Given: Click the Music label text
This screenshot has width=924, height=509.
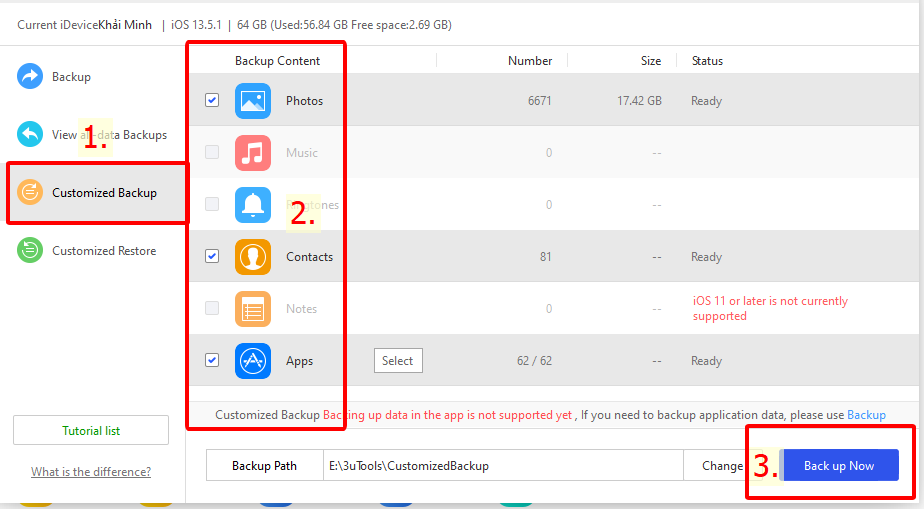Looking at the screenshot, I should [x=302, y=153].
